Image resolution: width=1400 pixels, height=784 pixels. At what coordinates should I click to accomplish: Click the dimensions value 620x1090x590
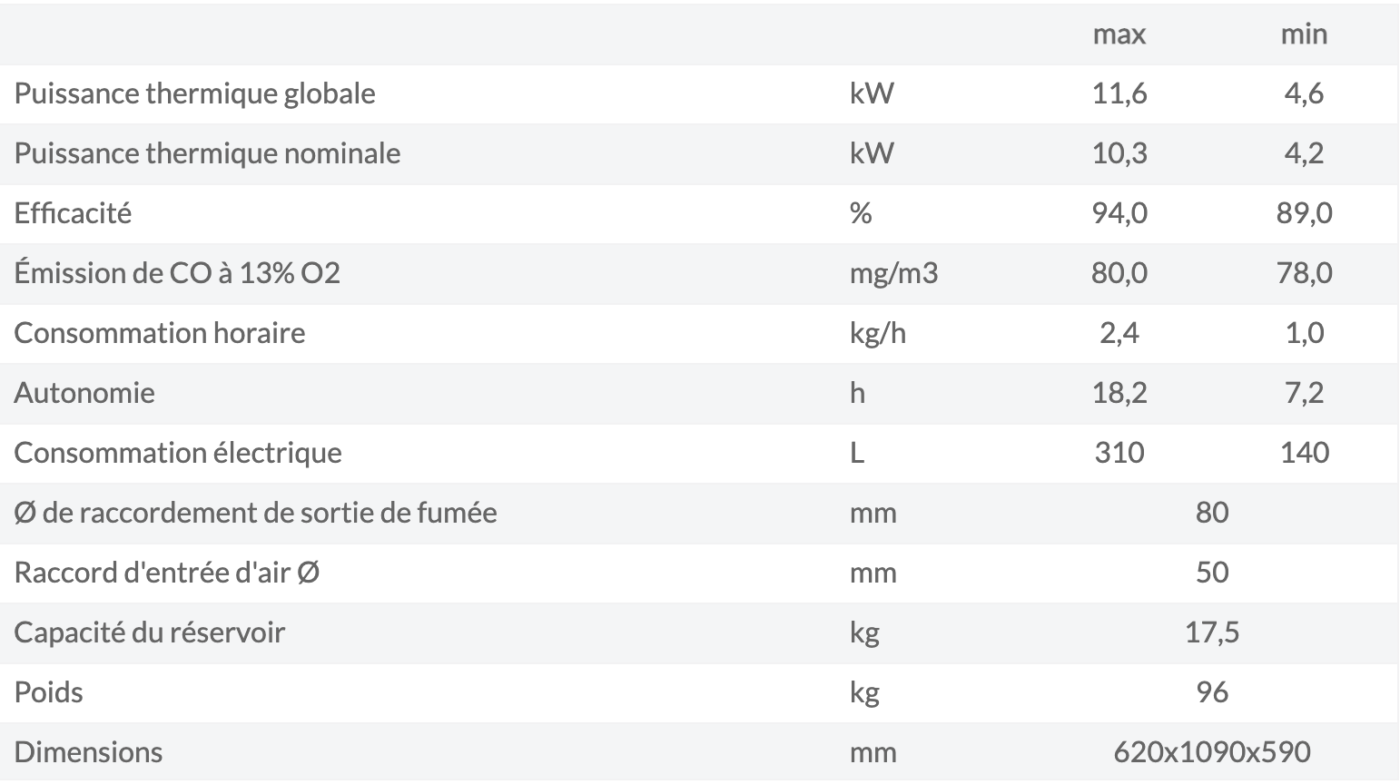(1212, 752)
